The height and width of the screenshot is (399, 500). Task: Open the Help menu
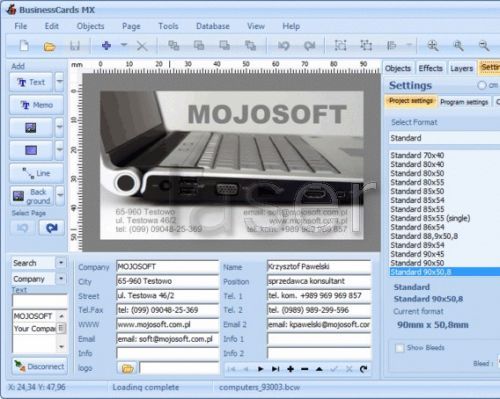291,26
